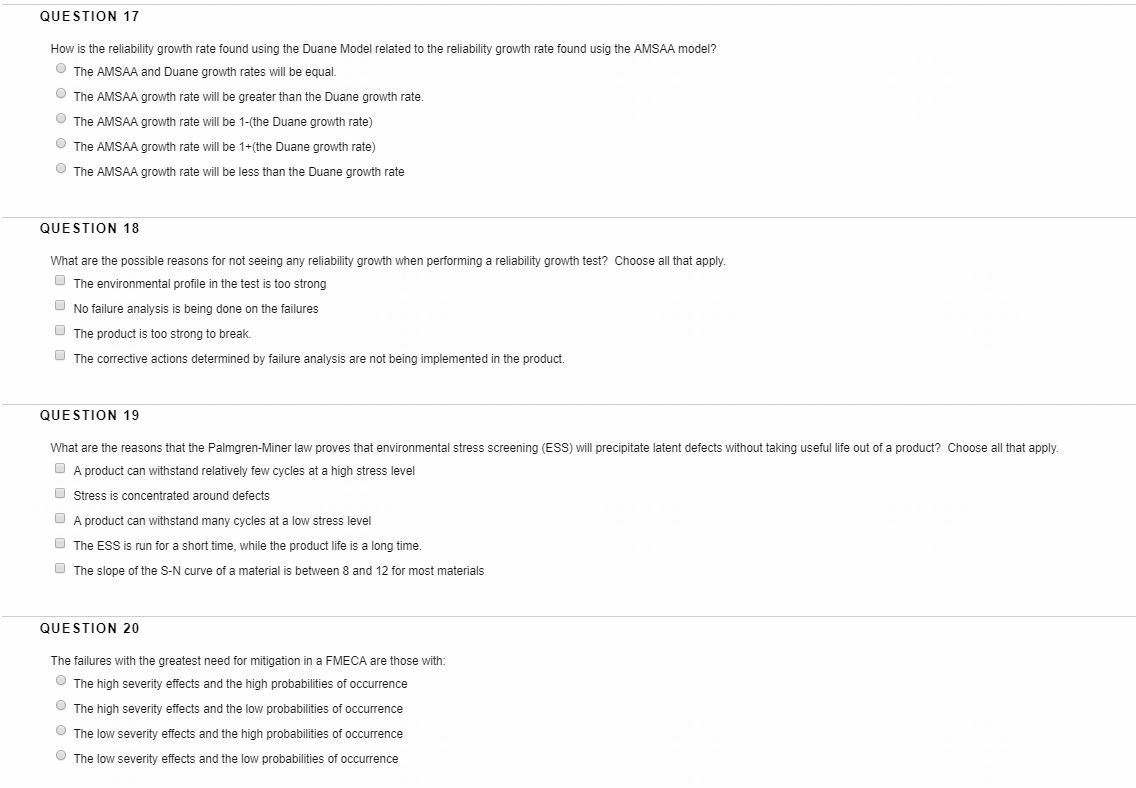Enable the checkbox about corrective actions not being implemented
This screenshot has width=1136, height=788.
click(60, 355)
